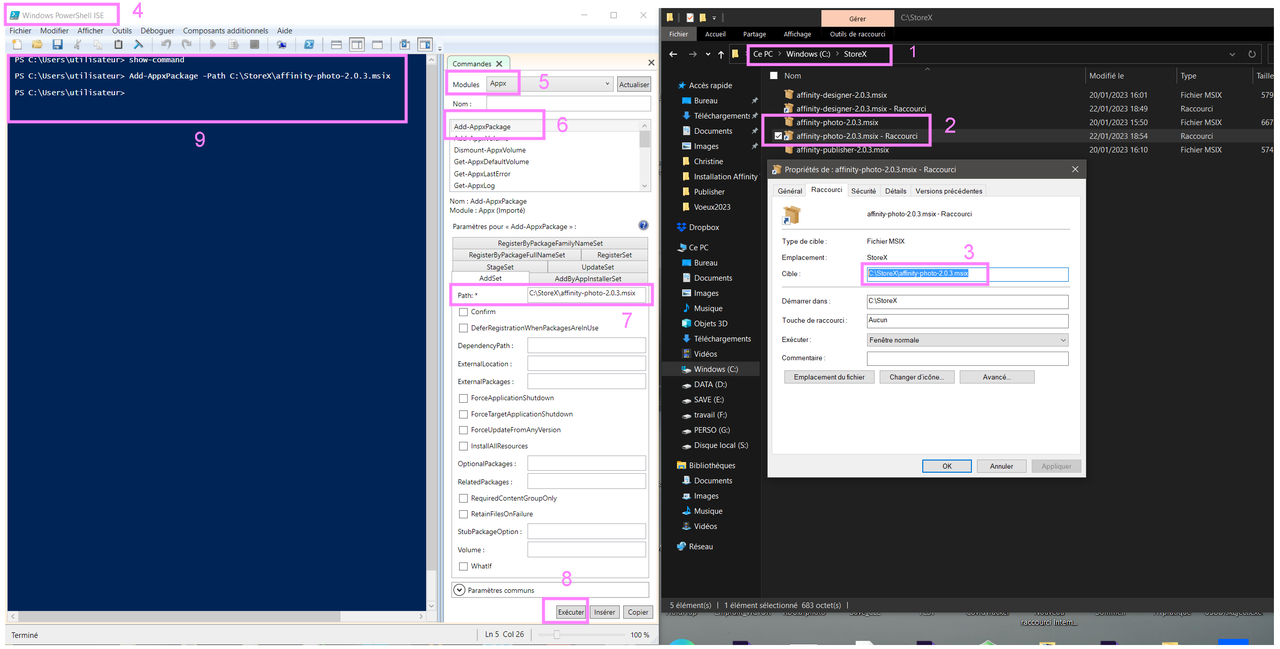Click the Undo arrow in ISE toolbar

click(166, 44)
